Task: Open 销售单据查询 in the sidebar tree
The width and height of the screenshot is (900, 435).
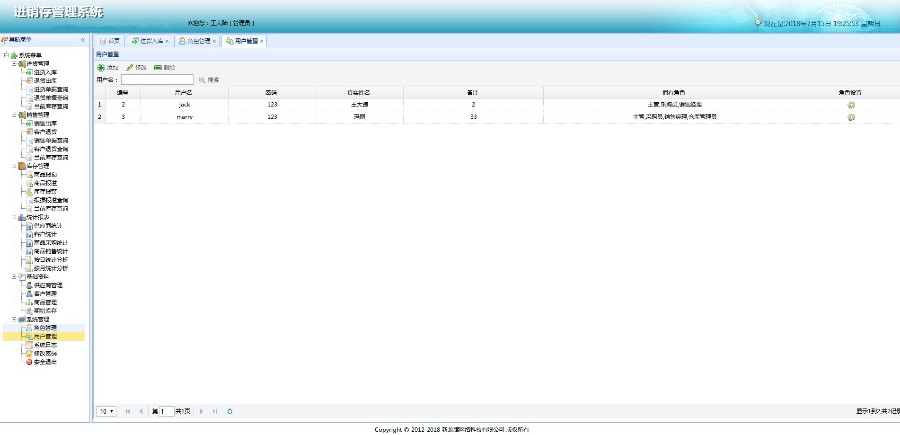Action: 51,141
